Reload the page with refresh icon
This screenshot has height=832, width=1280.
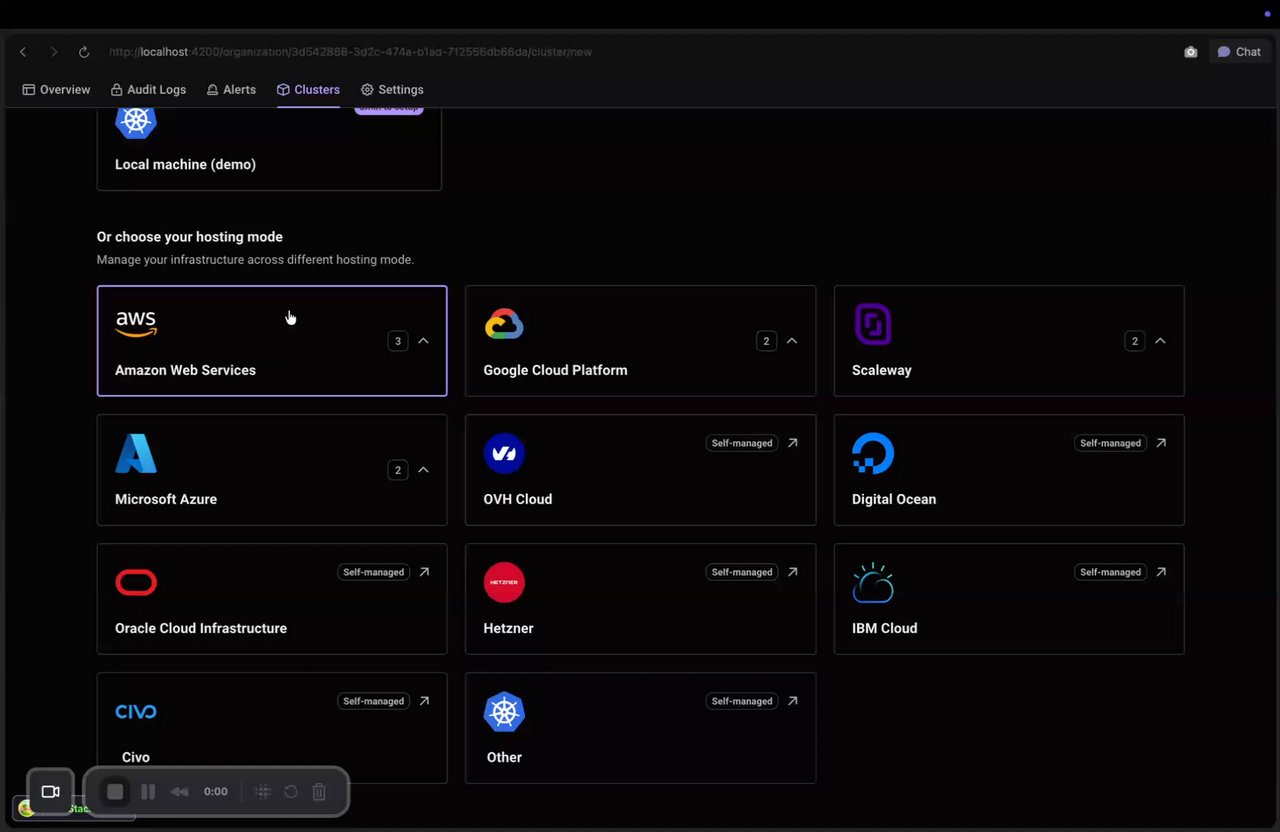pos(84,52)
